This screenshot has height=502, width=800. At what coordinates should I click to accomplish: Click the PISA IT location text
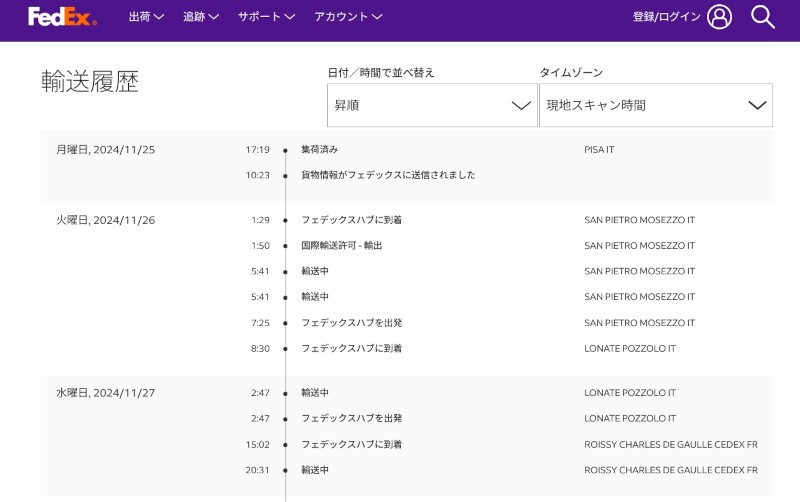click(x=599, y=149)
